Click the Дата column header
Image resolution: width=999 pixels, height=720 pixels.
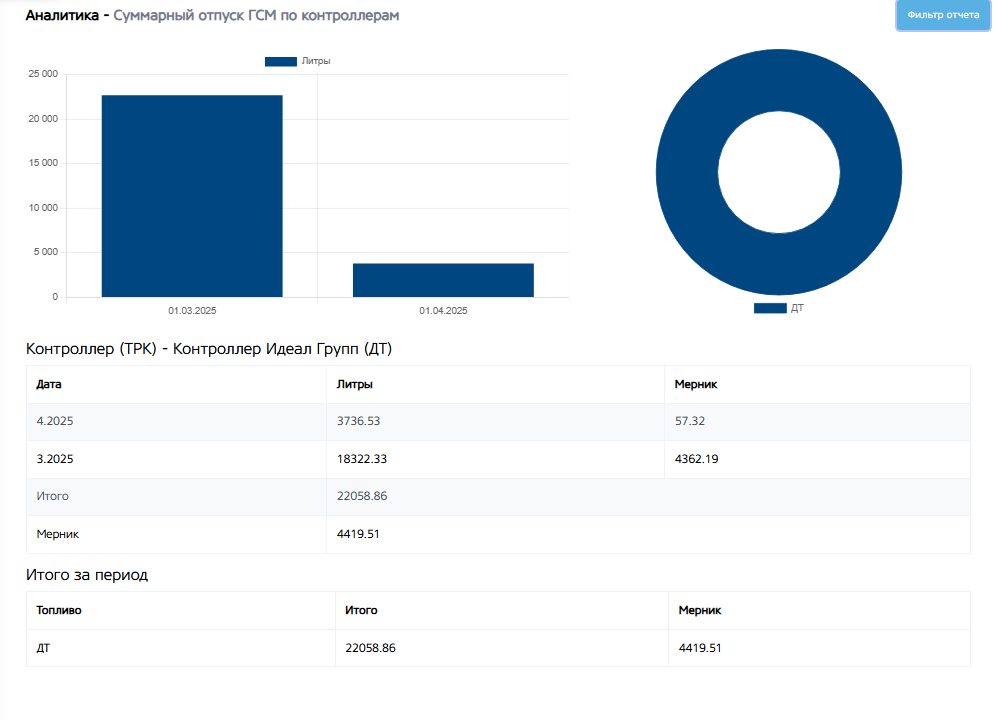click(x=49, y=384)
